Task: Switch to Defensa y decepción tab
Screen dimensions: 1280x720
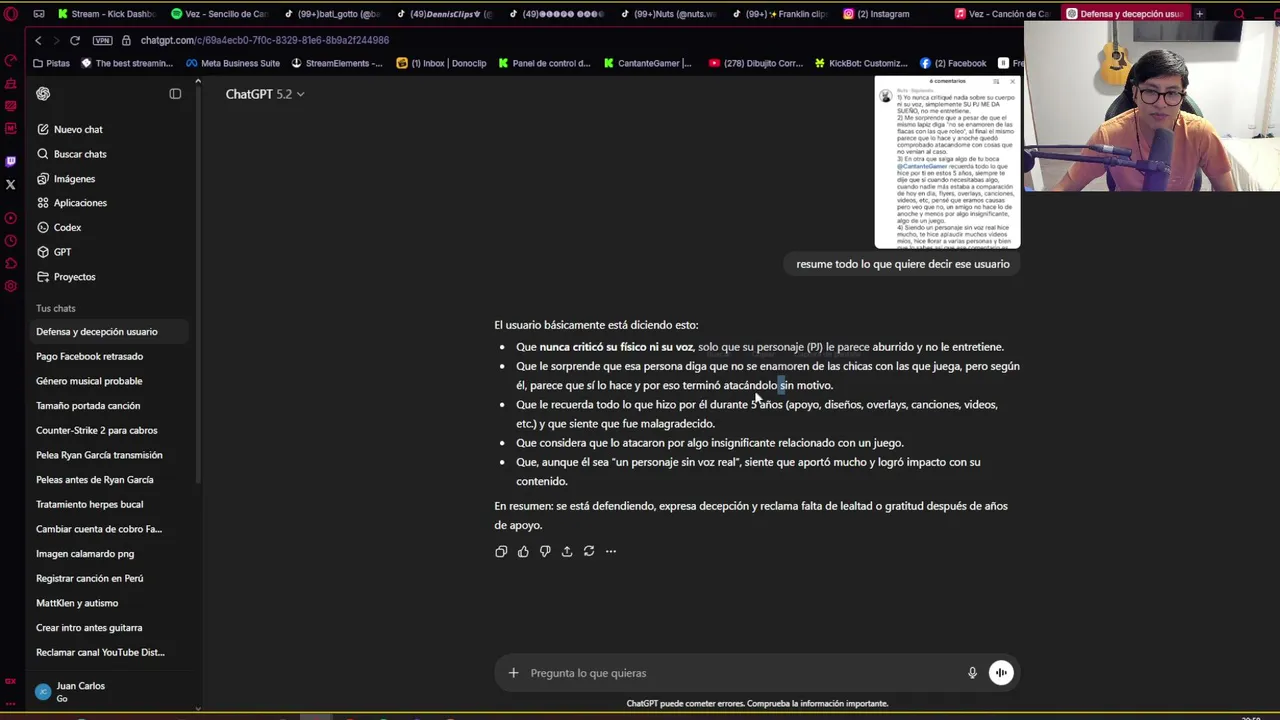Action: tap(1122, 14)
